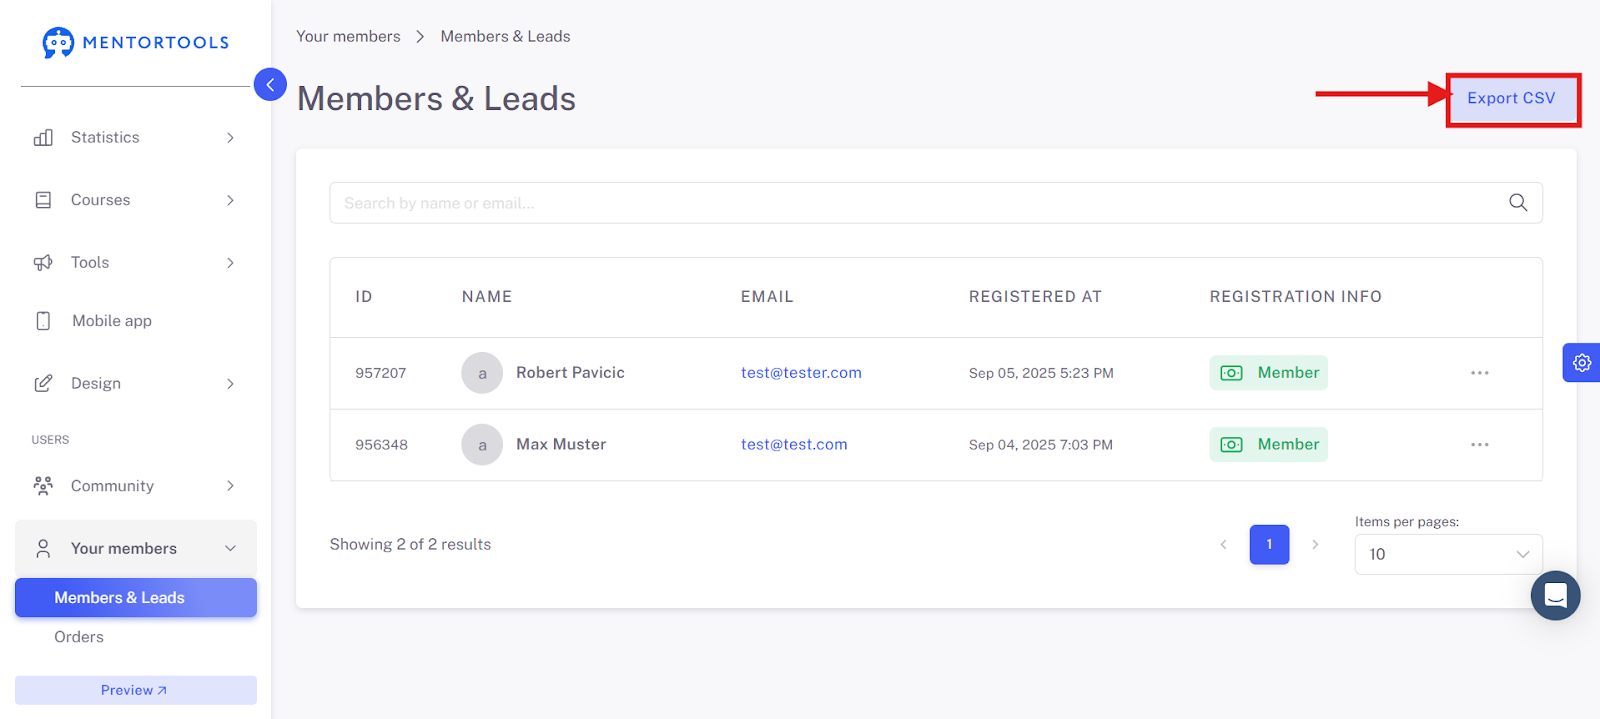Open Orders in the sidebar

(x=79, y=637)
